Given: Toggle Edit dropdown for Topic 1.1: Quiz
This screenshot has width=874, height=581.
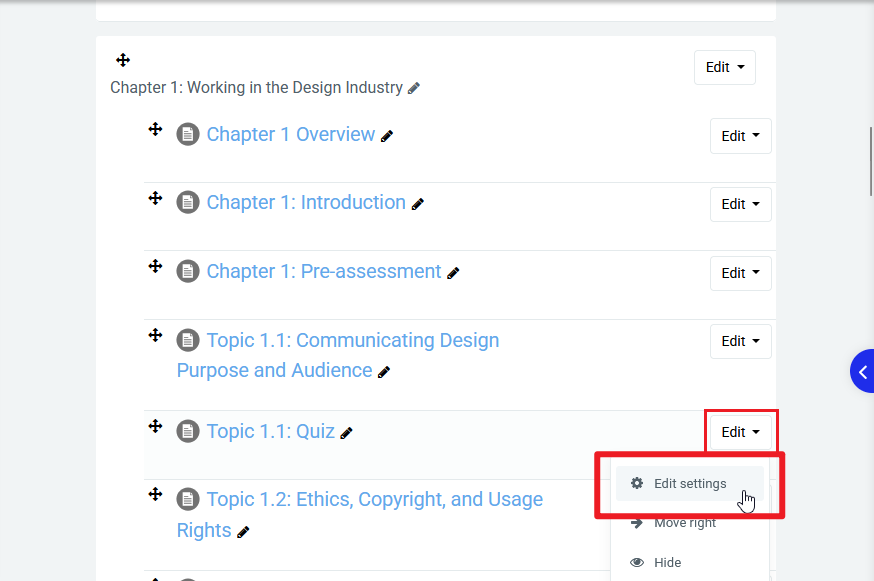Looking at the screenshot, I should (x=740, y=432).
